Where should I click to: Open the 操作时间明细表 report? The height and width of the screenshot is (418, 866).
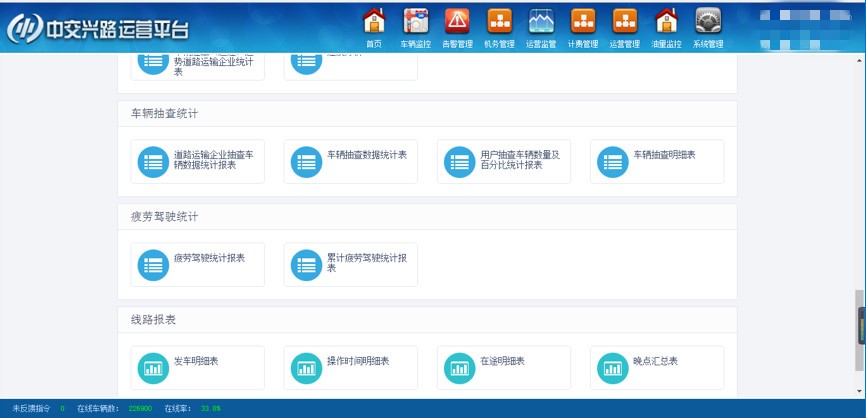tap(351, 367)
